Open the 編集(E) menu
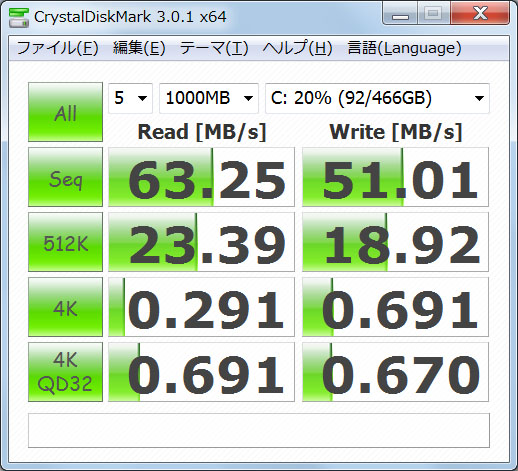 [x=139, y=48]
